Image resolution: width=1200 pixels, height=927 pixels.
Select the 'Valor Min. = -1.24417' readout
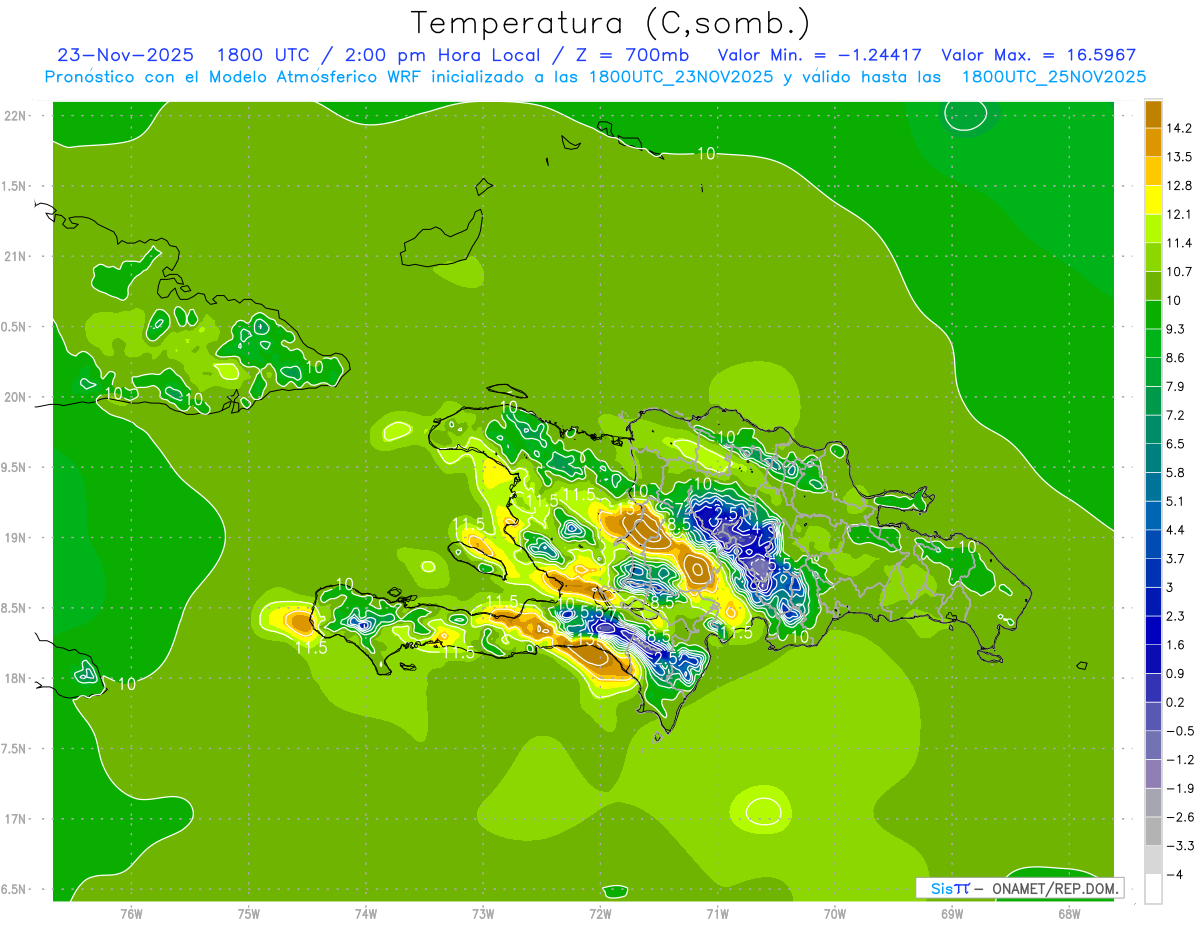[x=820, y=55]
